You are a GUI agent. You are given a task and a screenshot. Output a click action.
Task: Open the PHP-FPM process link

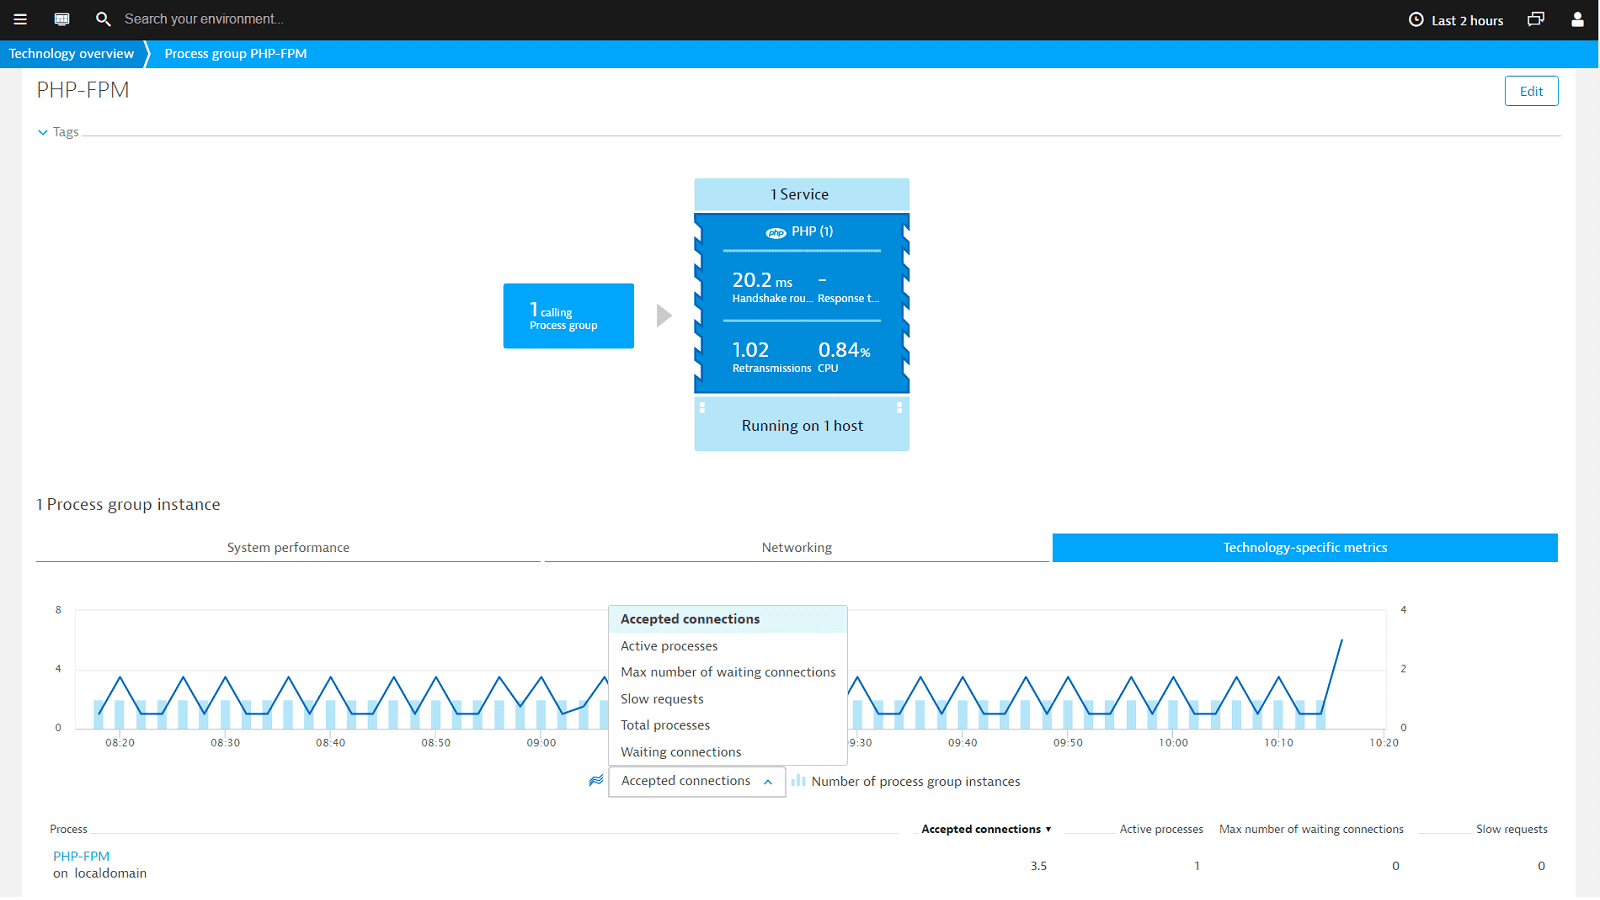click(81, 856)
